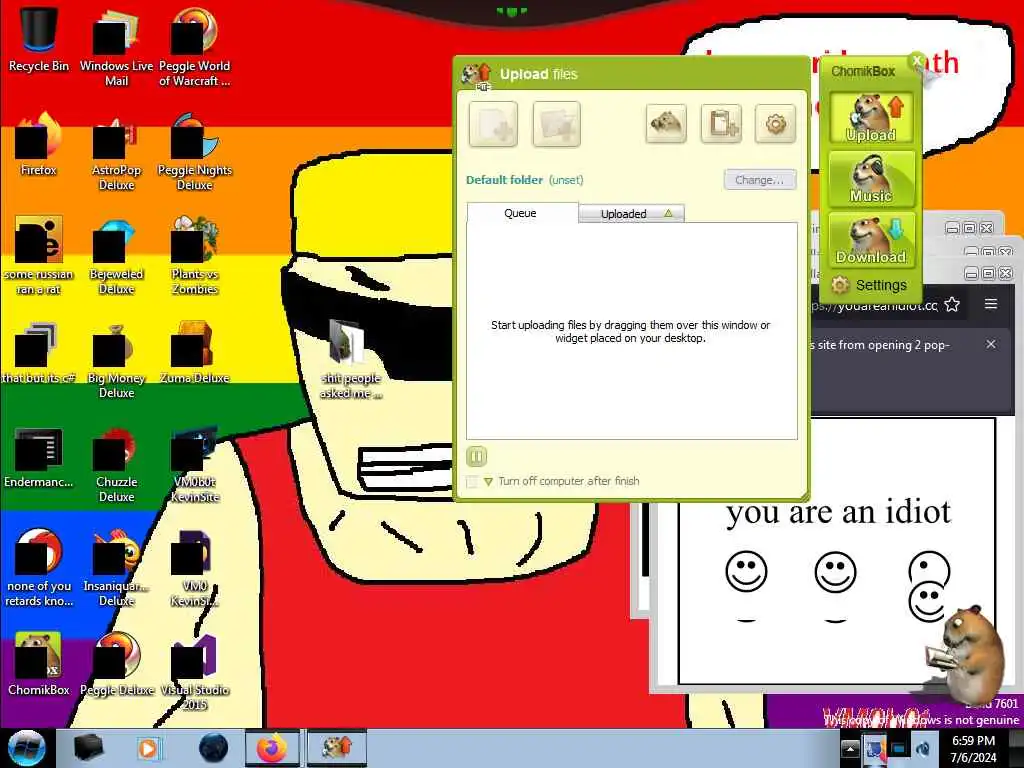Enable Turn off computer after finish checkbox
1024x768 pixels.
(x=472, y=481)
